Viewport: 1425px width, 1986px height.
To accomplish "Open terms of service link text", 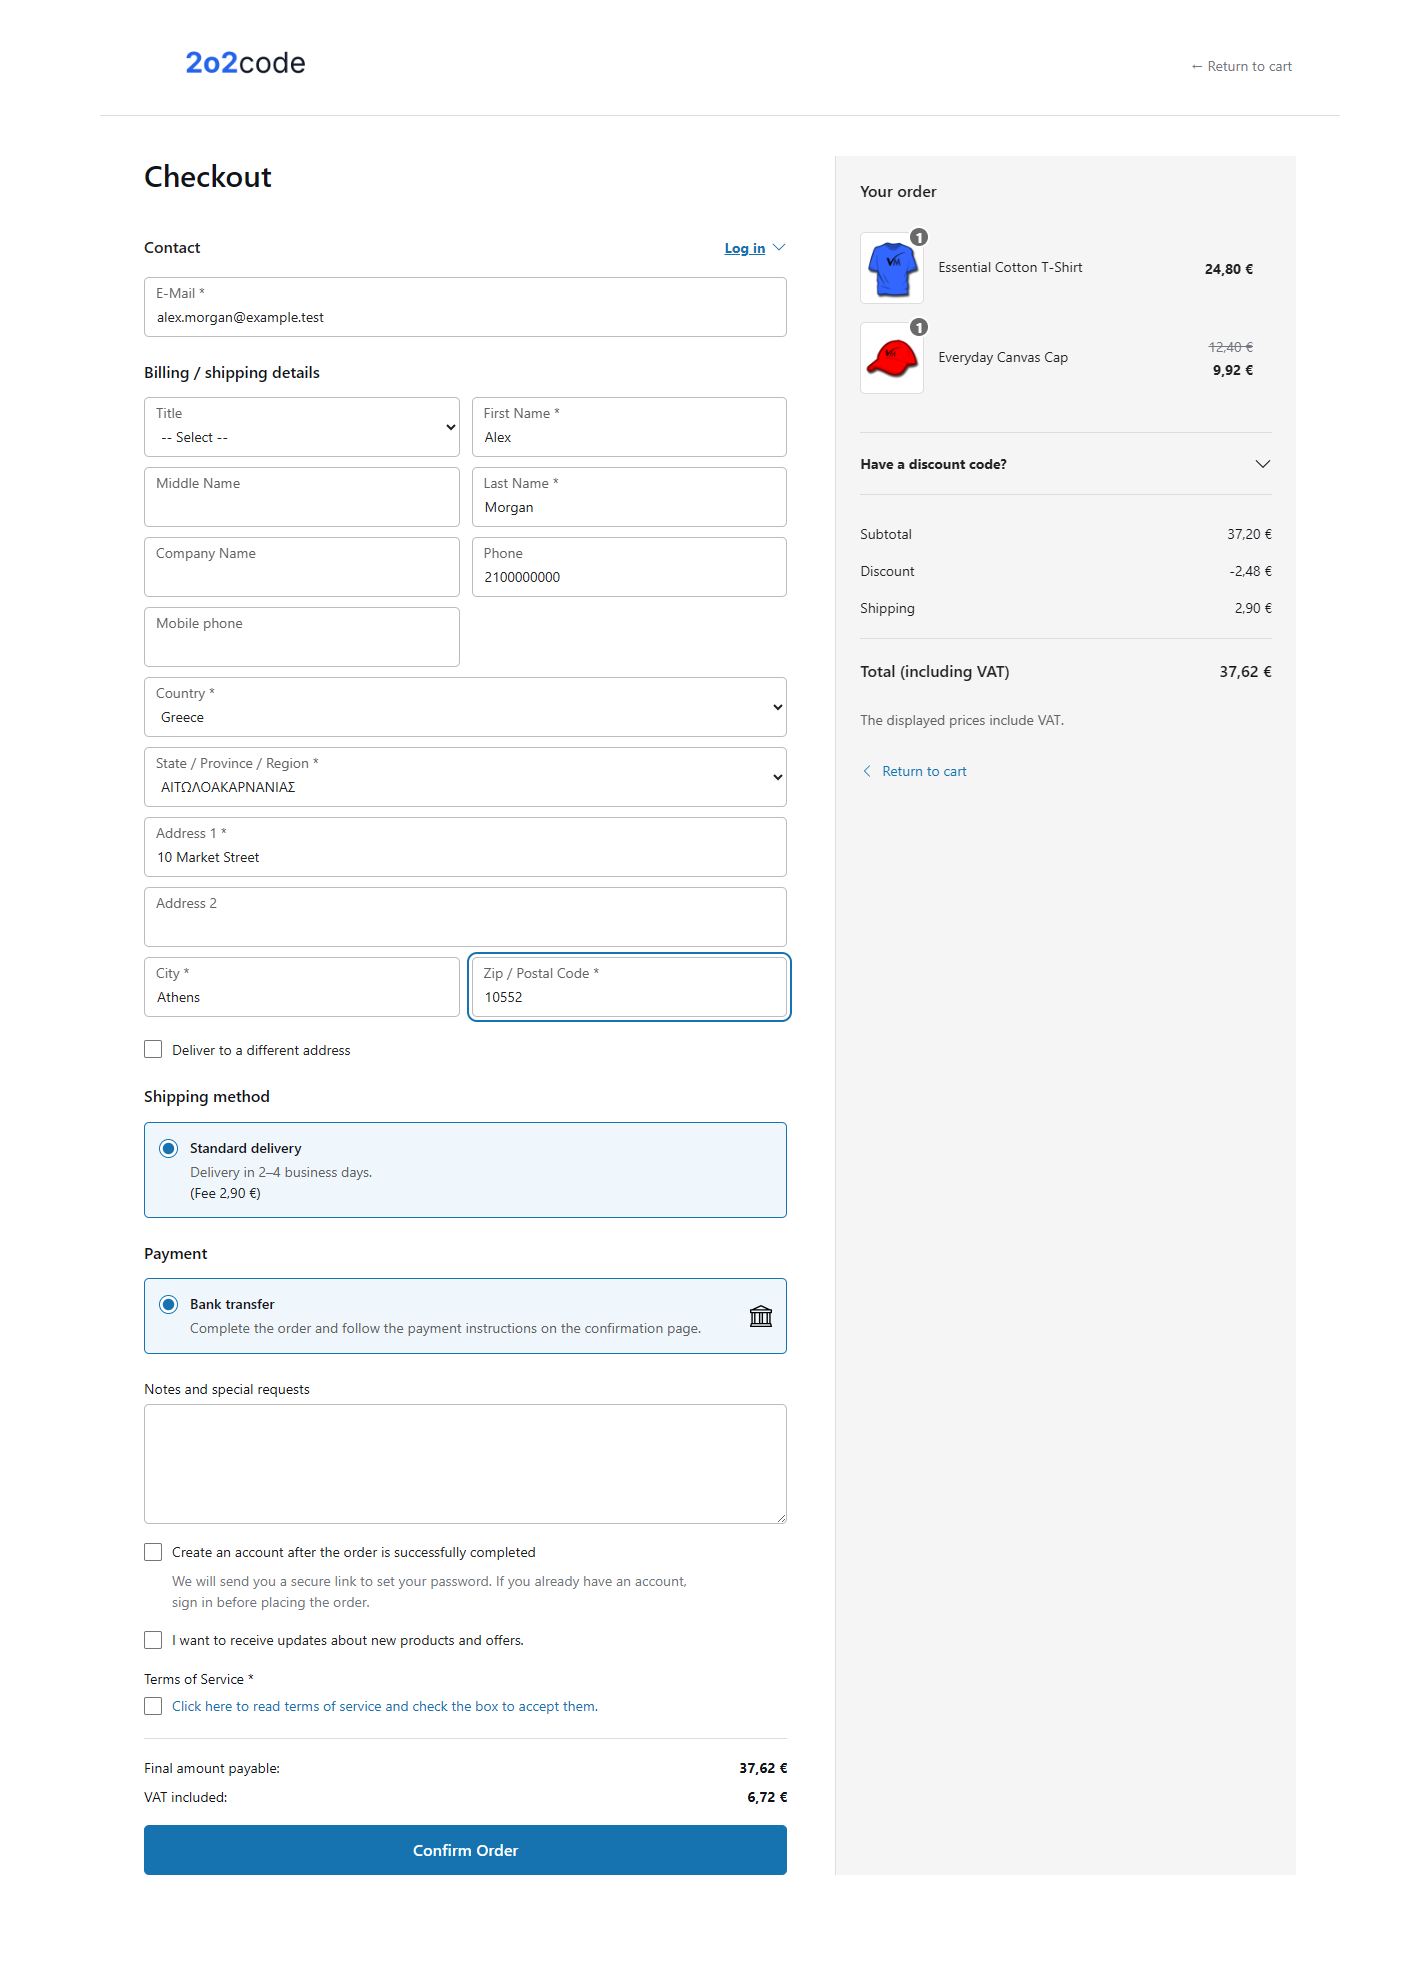I will (385, 1706).
